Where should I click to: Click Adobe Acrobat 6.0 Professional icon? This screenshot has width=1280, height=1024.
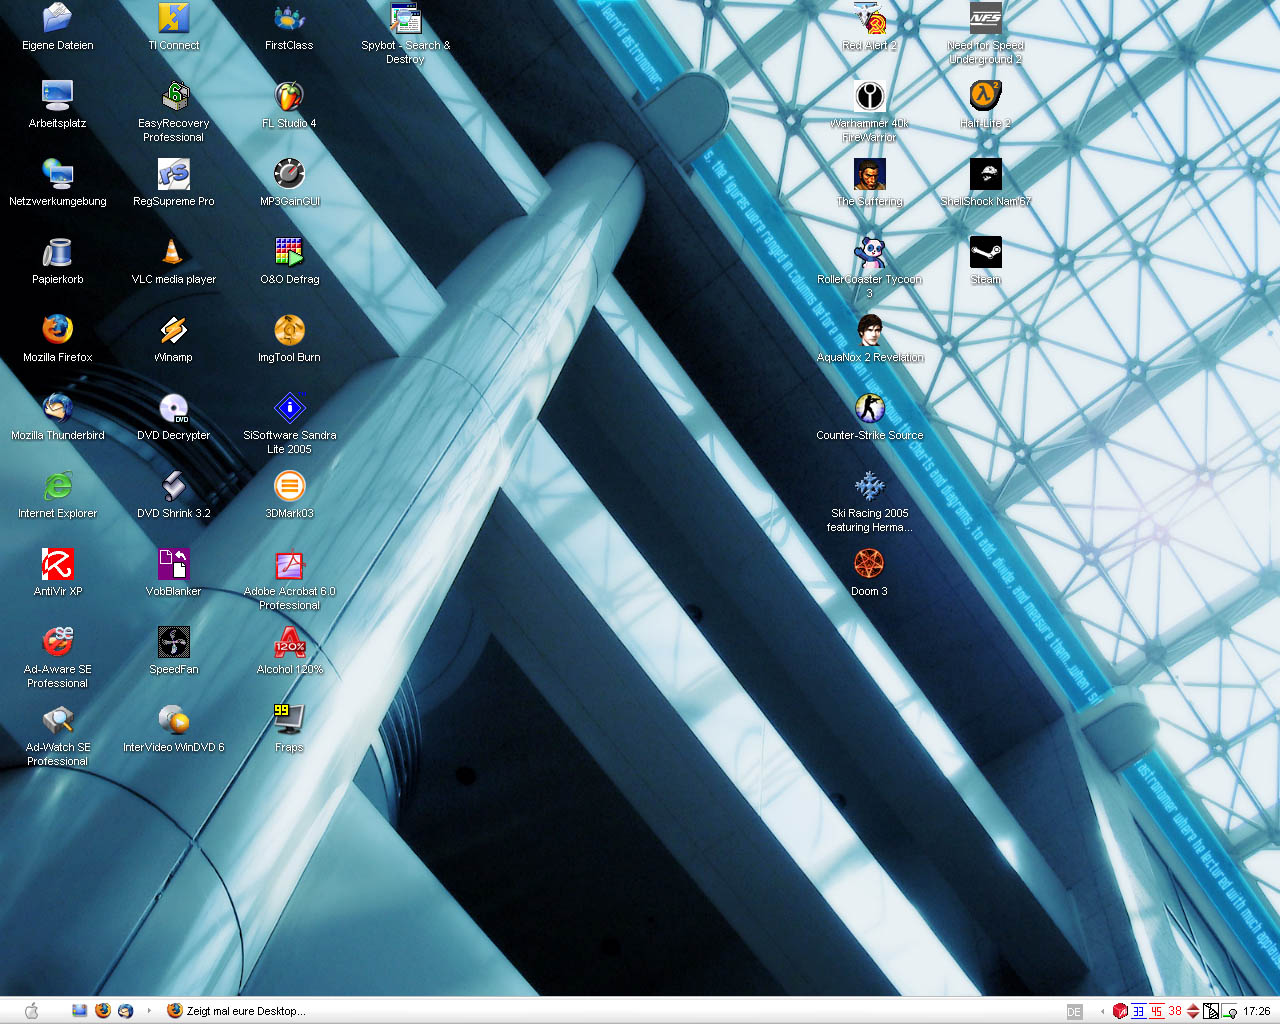pos(290,564)
